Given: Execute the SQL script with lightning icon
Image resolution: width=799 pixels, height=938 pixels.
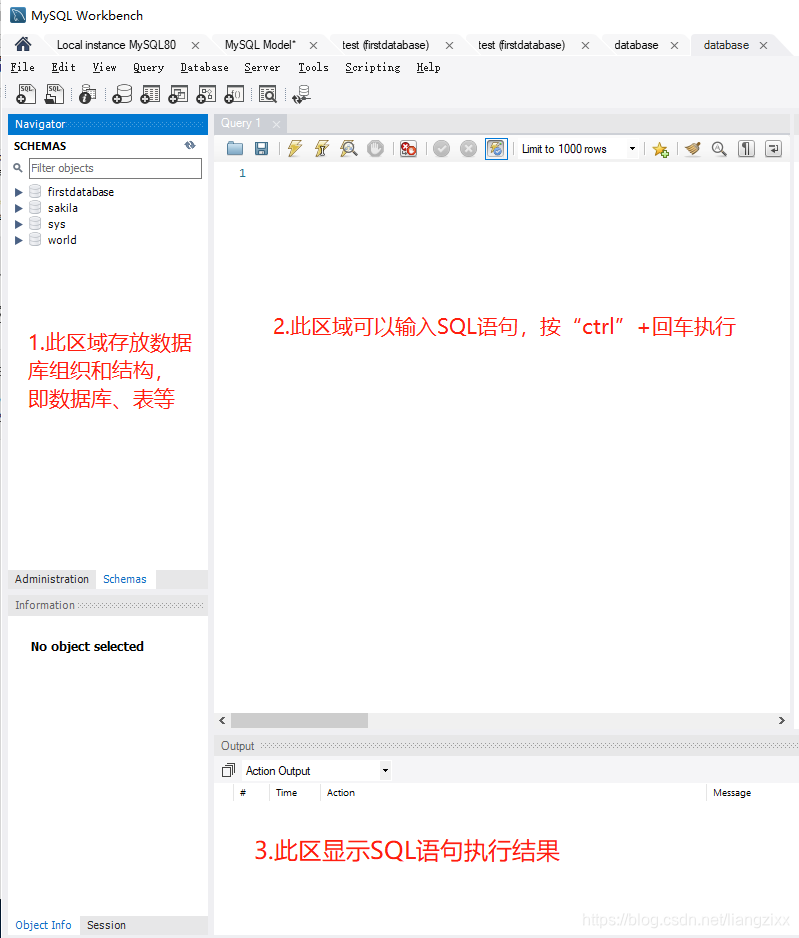Looking at the screenshot, I should click(x=295, y=148).
